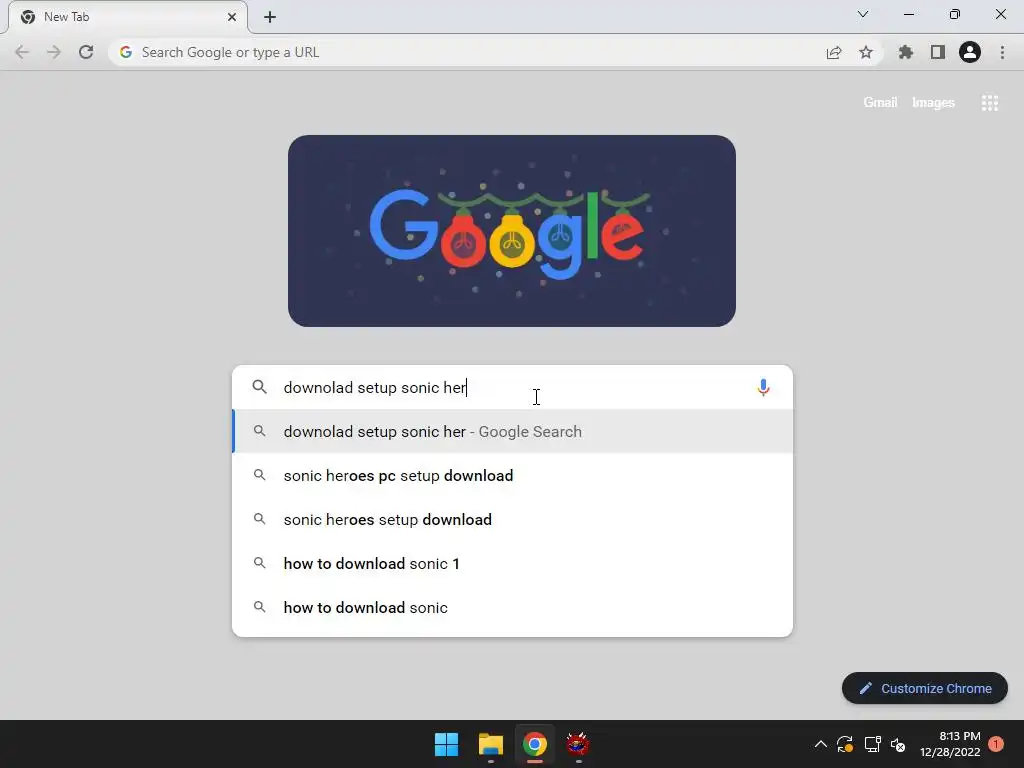Pick suggestion 'how to download sonic 1'
The height and width of the screenshot is (768, 1024).
tap(513, 564)
